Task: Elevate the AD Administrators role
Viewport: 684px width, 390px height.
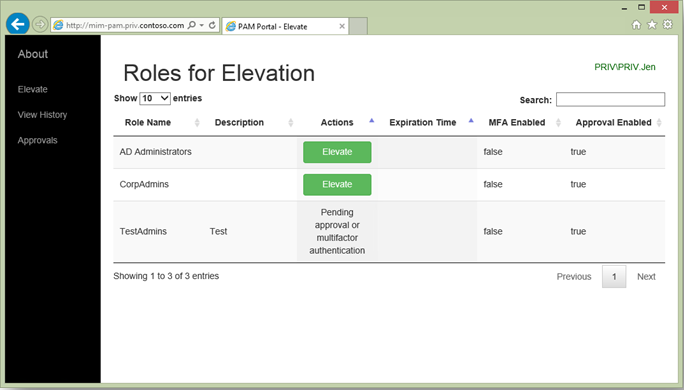Action: 337,152
